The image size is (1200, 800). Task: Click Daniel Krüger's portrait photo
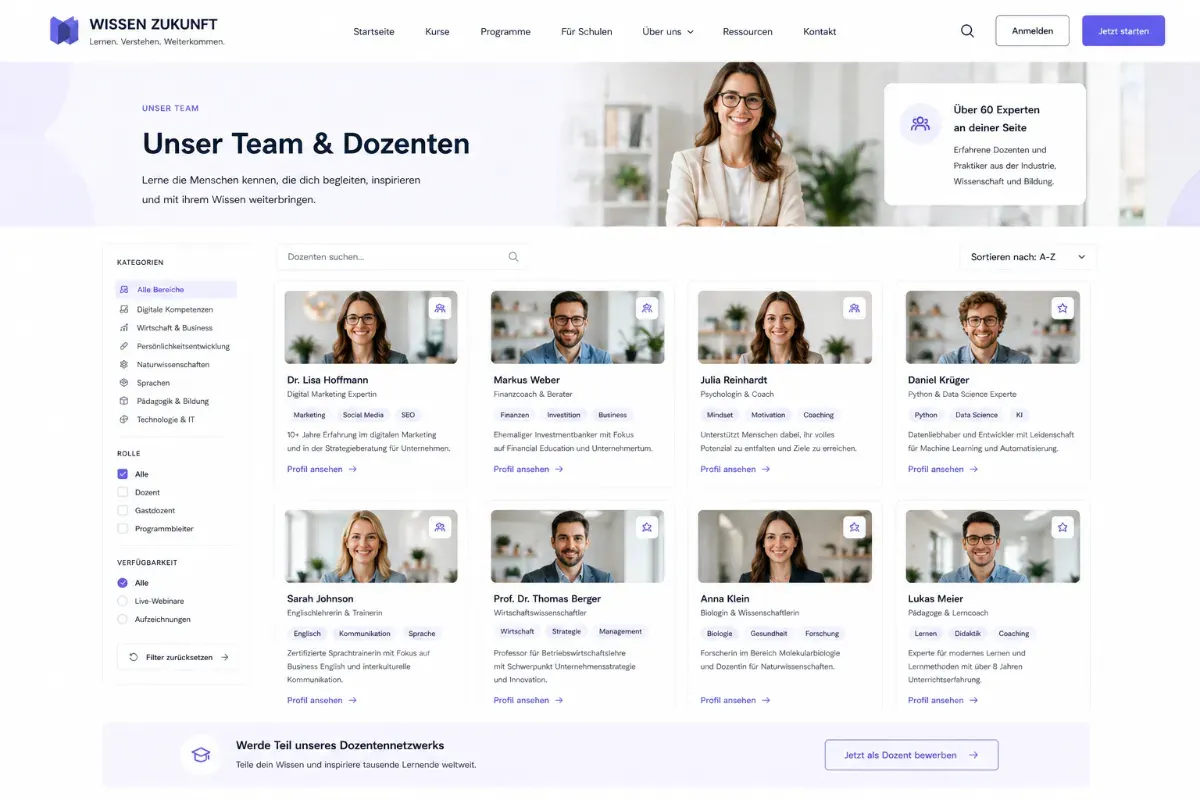click(992, 327)
